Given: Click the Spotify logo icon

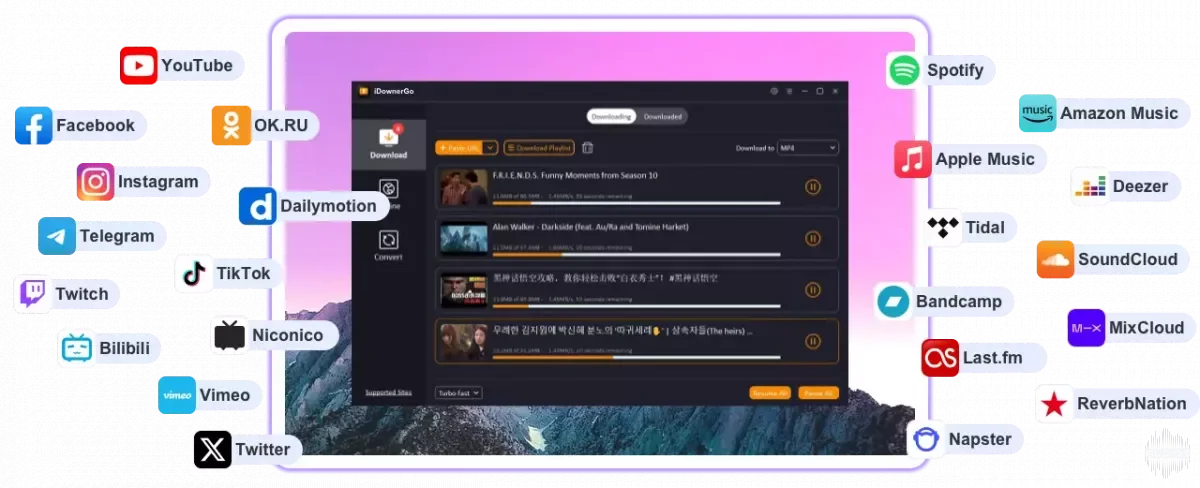Looking at the screenshot, I should (x=904, y=70).
